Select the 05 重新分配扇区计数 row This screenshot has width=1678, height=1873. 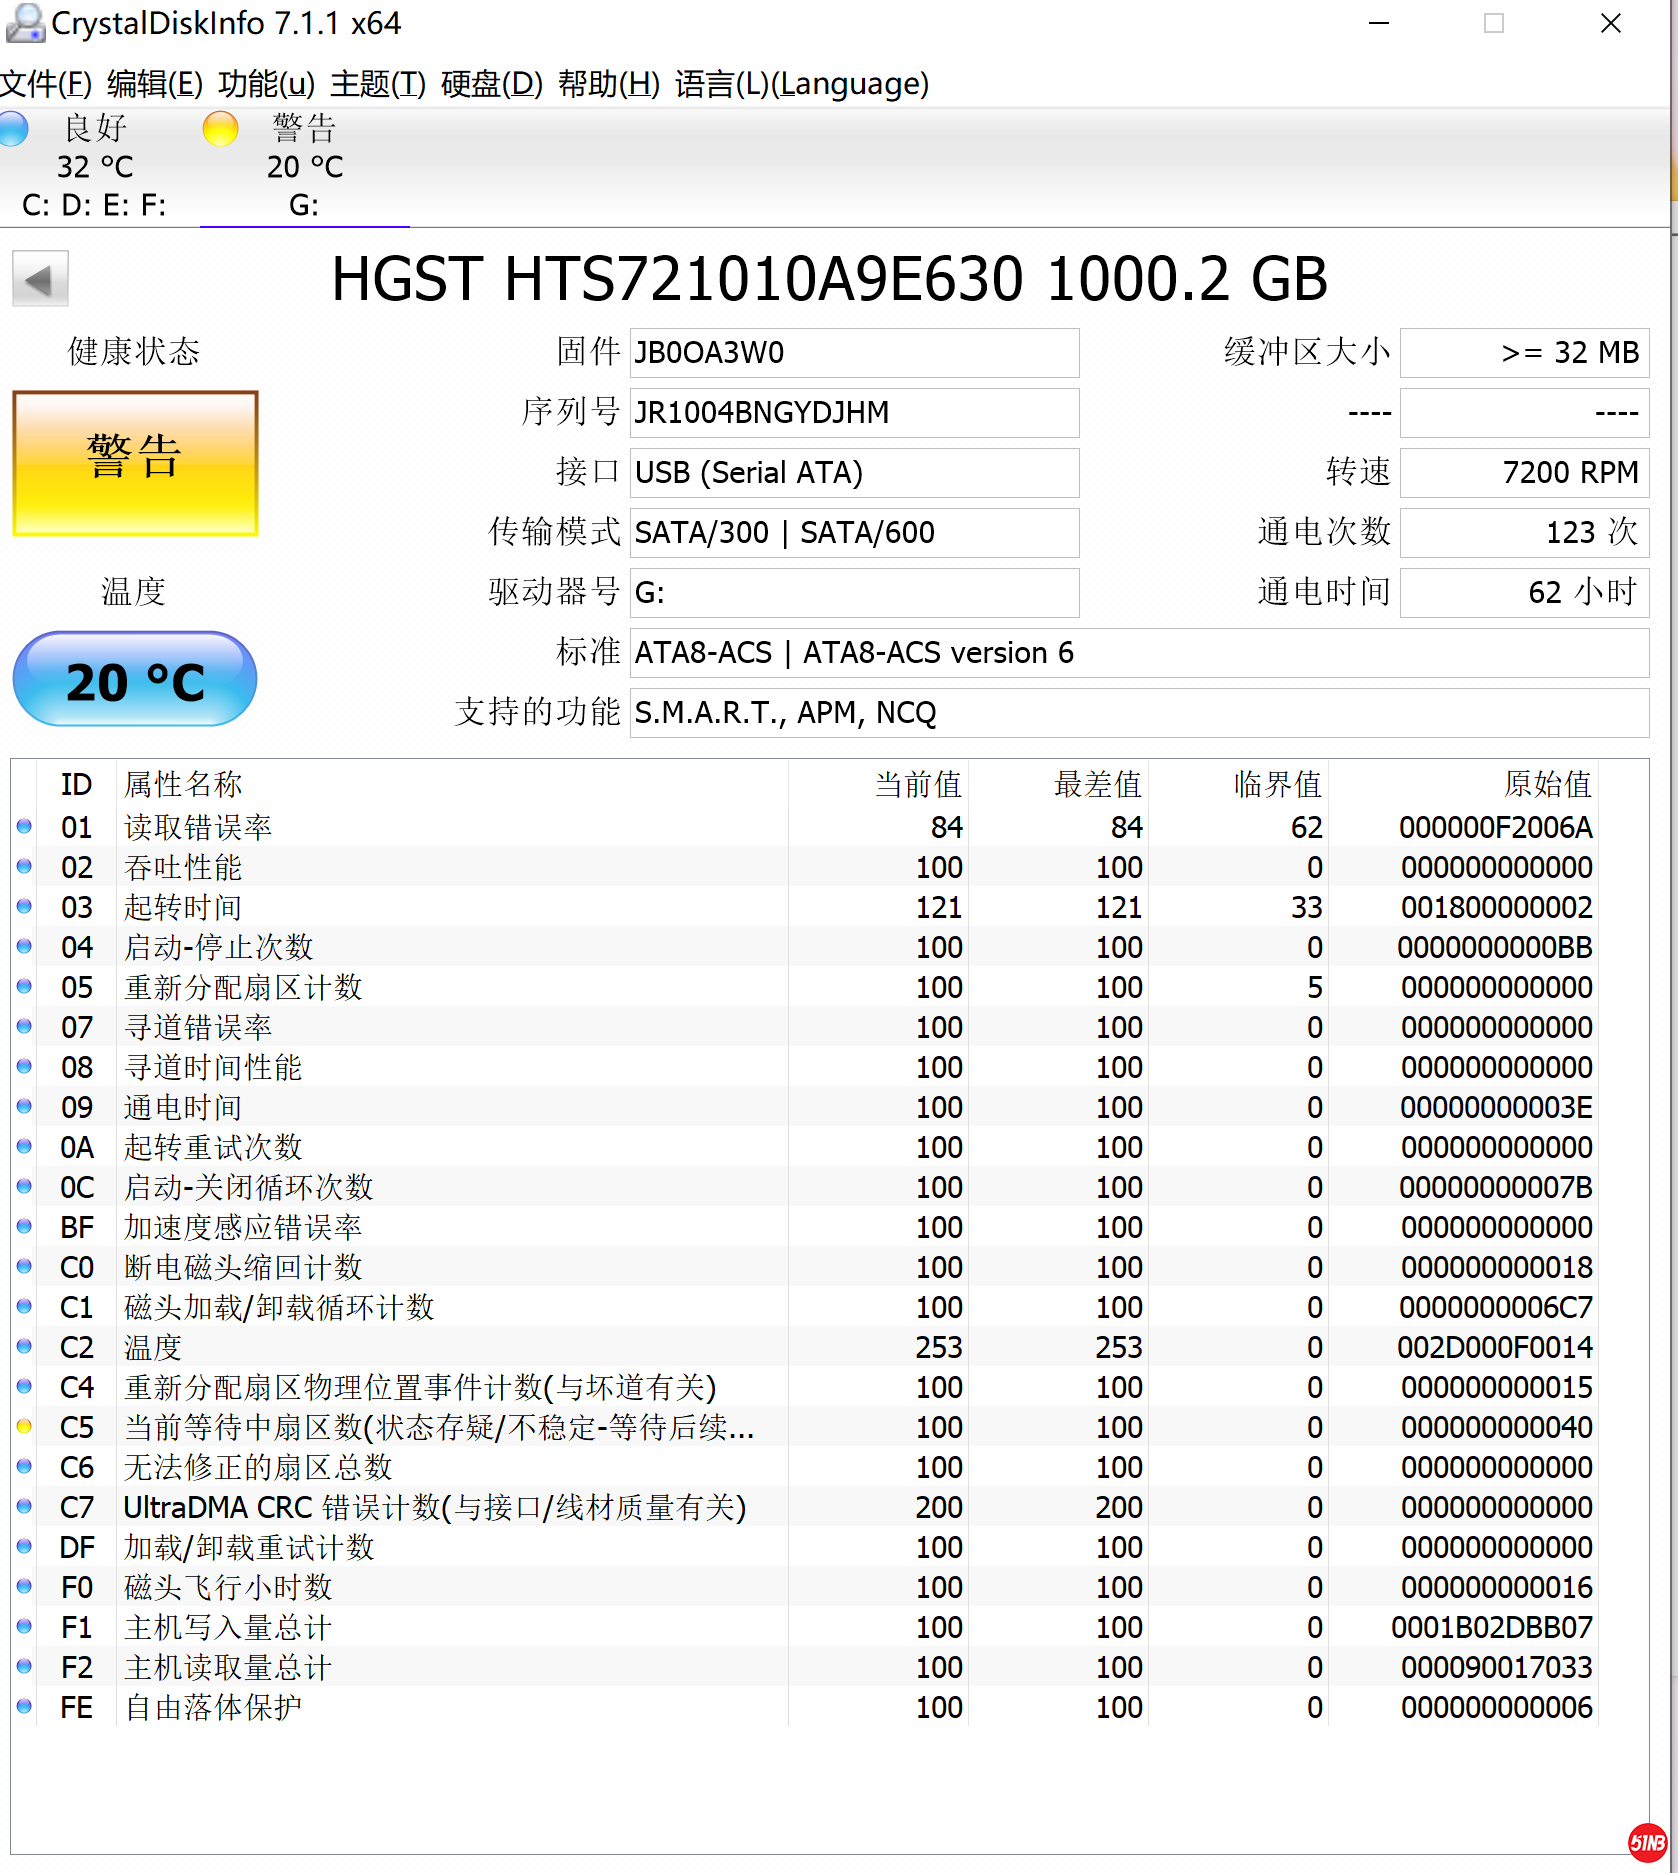(400, 987)
